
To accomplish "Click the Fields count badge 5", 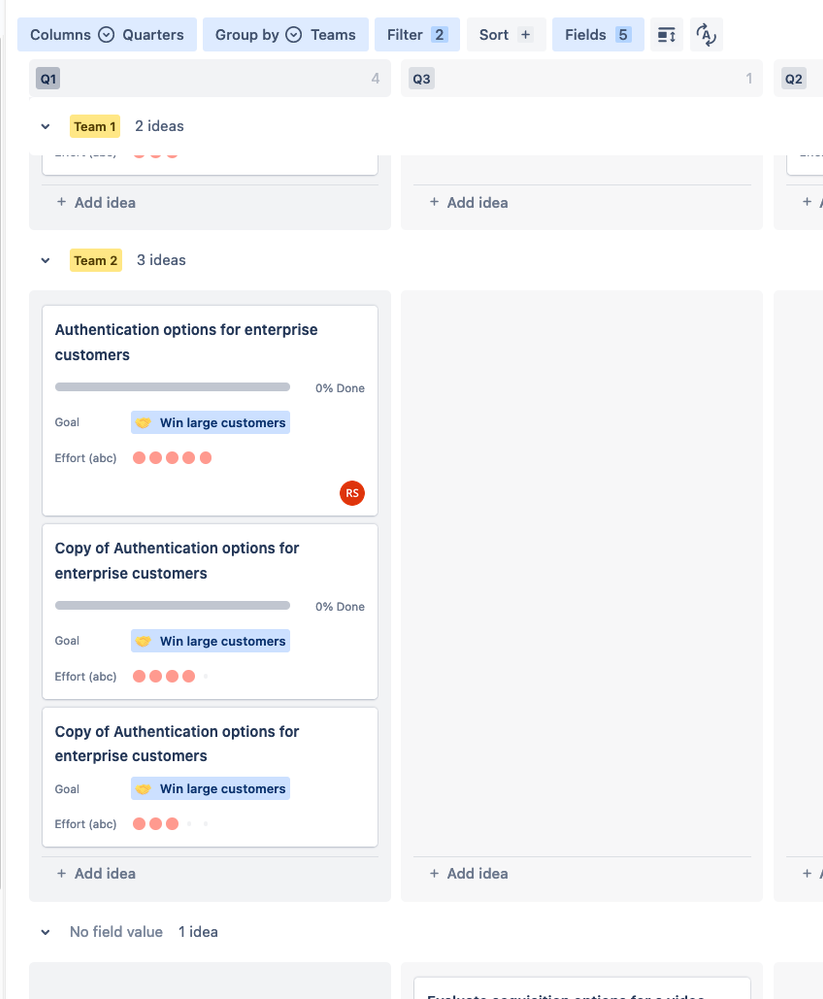I will point(623,34).
